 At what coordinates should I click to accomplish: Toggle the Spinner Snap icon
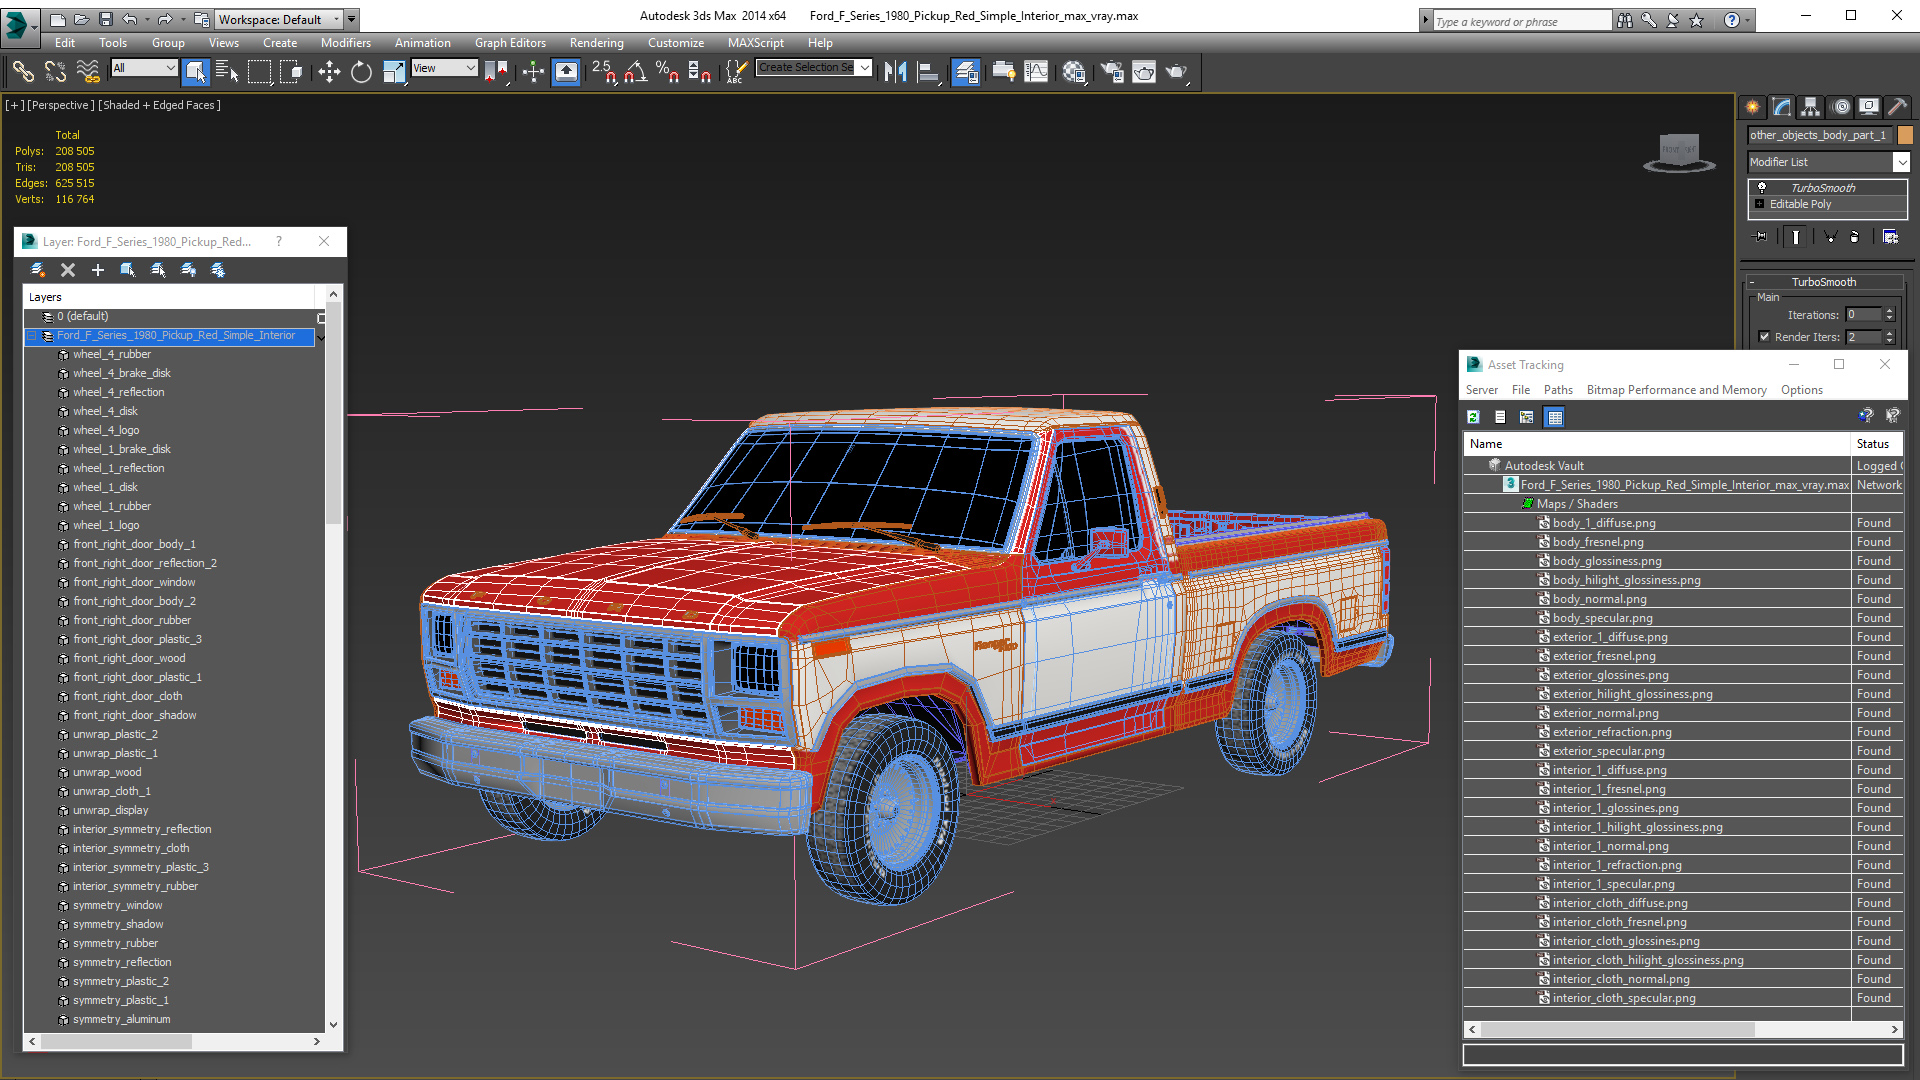(x=699, y=71)
